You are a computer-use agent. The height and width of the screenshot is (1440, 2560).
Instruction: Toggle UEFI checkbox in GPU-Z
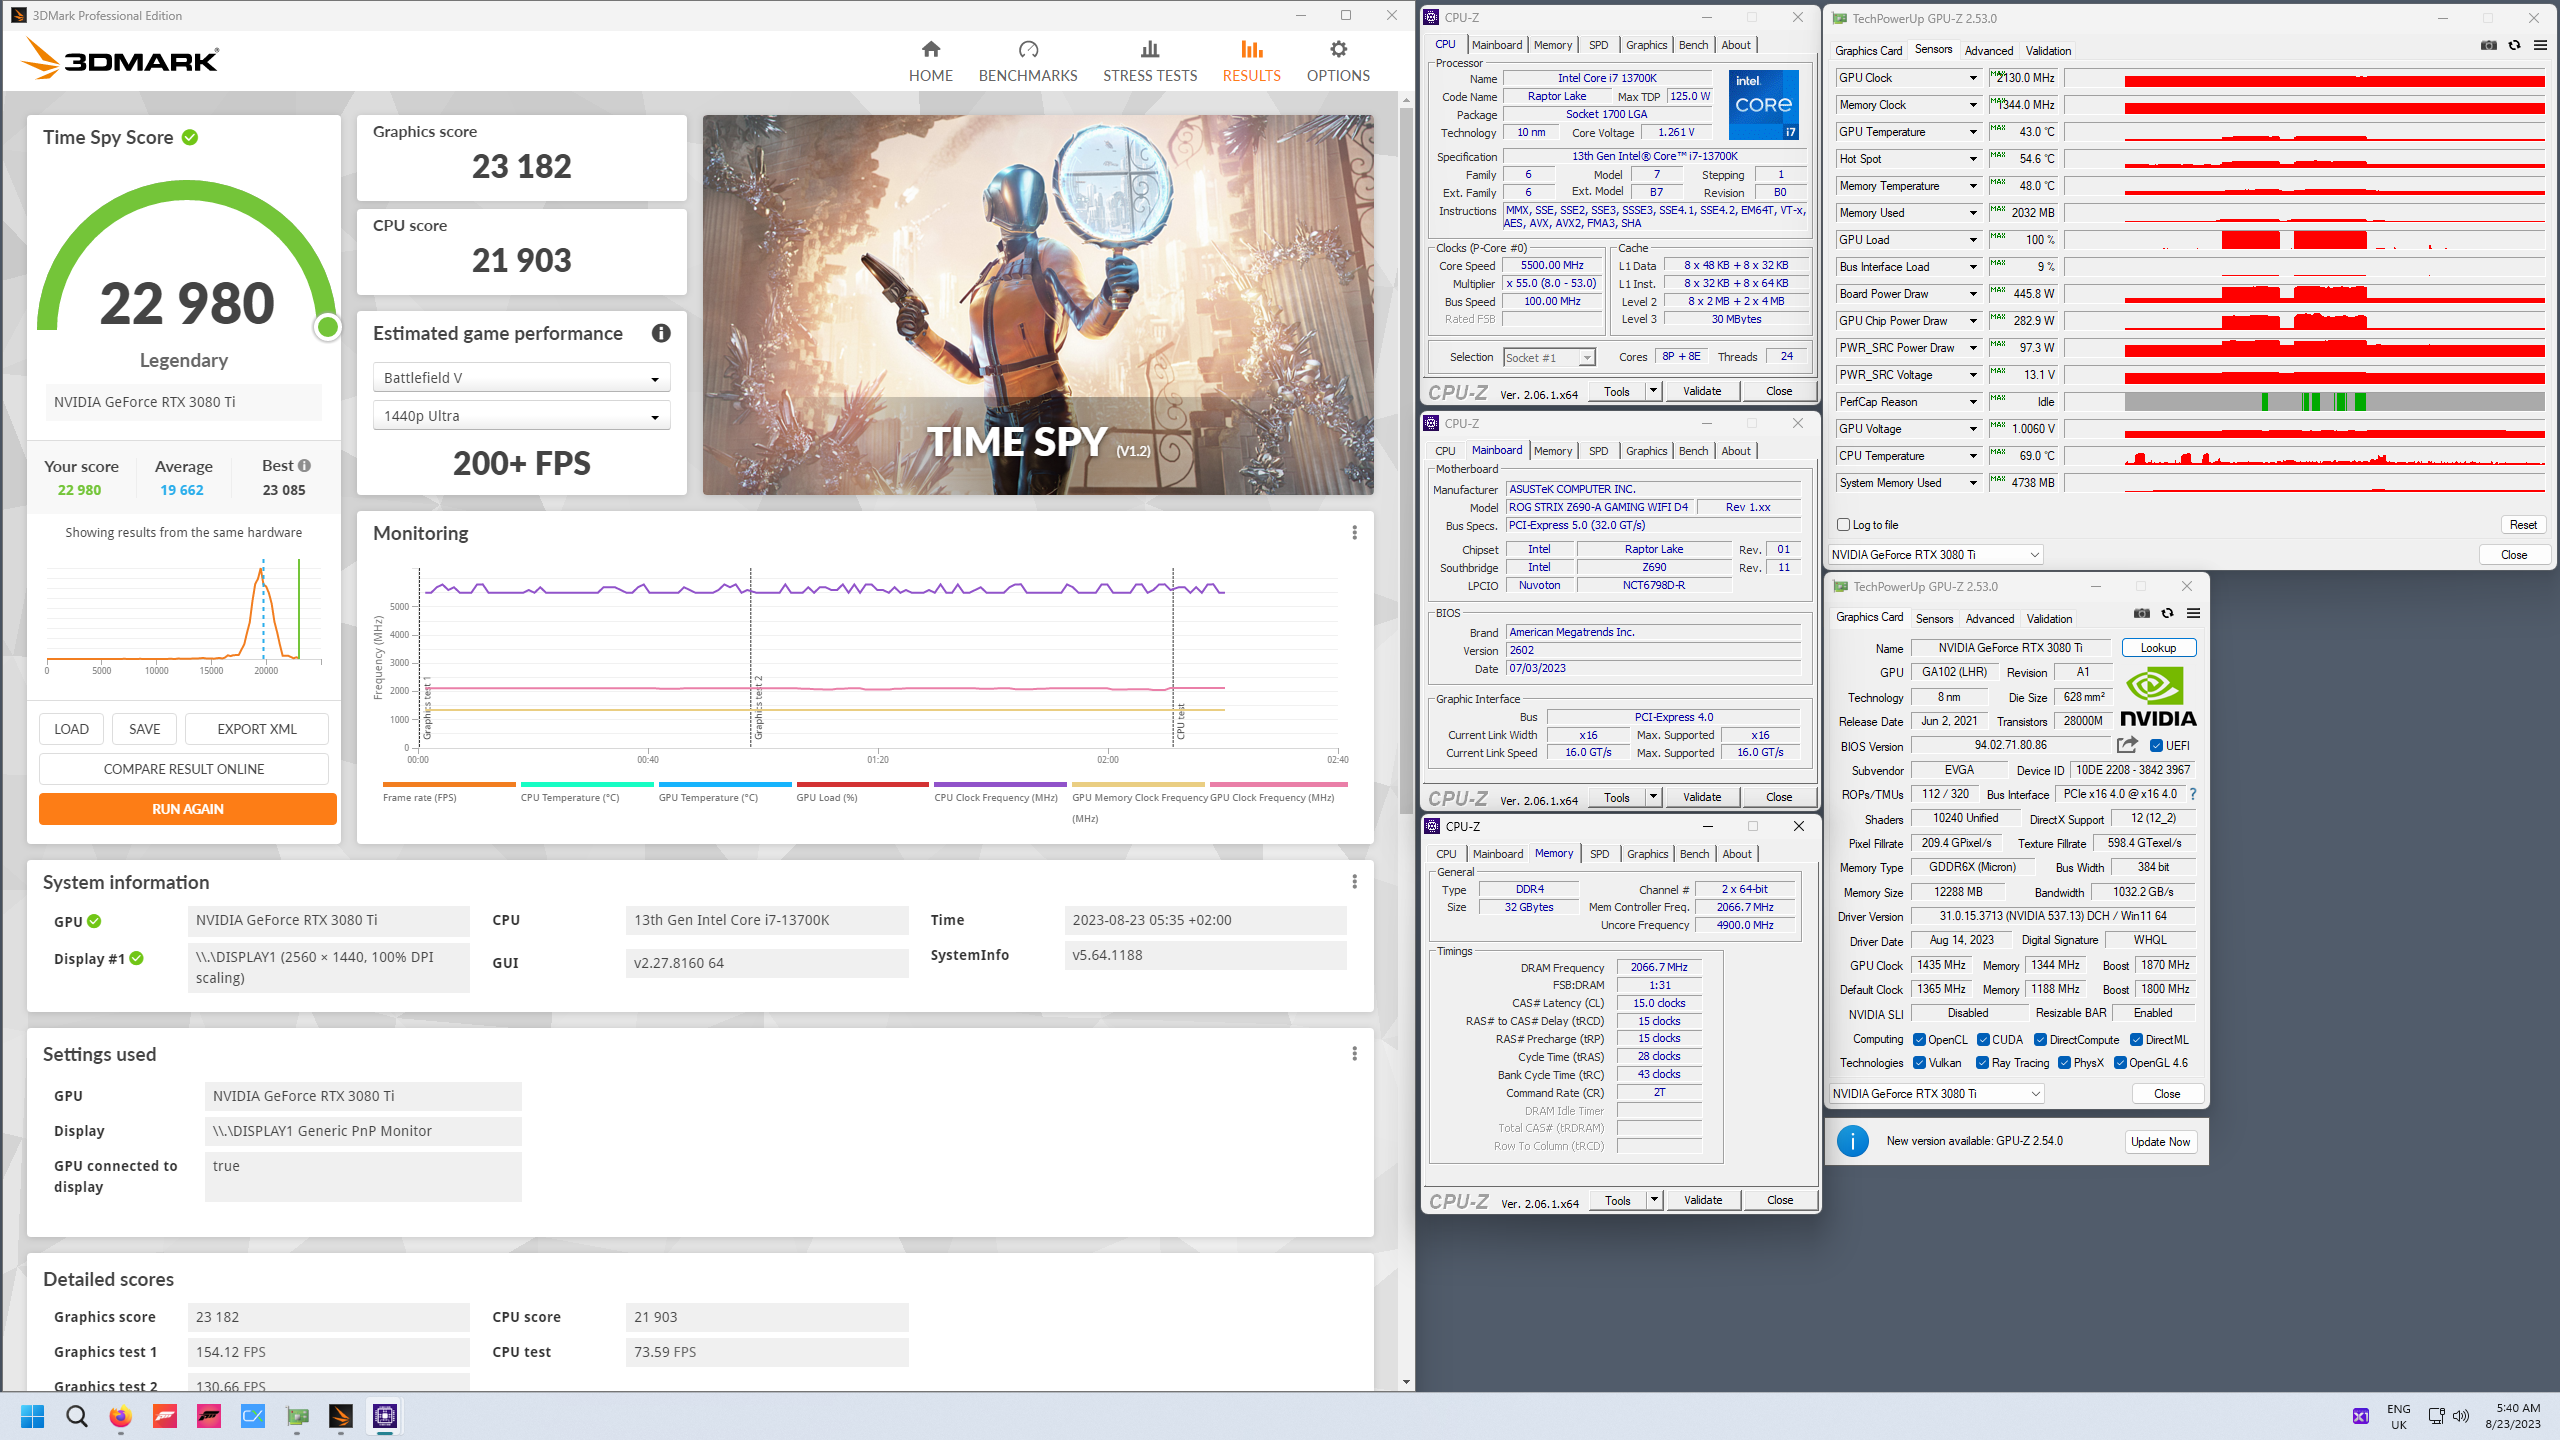(x=2156, y=746)
